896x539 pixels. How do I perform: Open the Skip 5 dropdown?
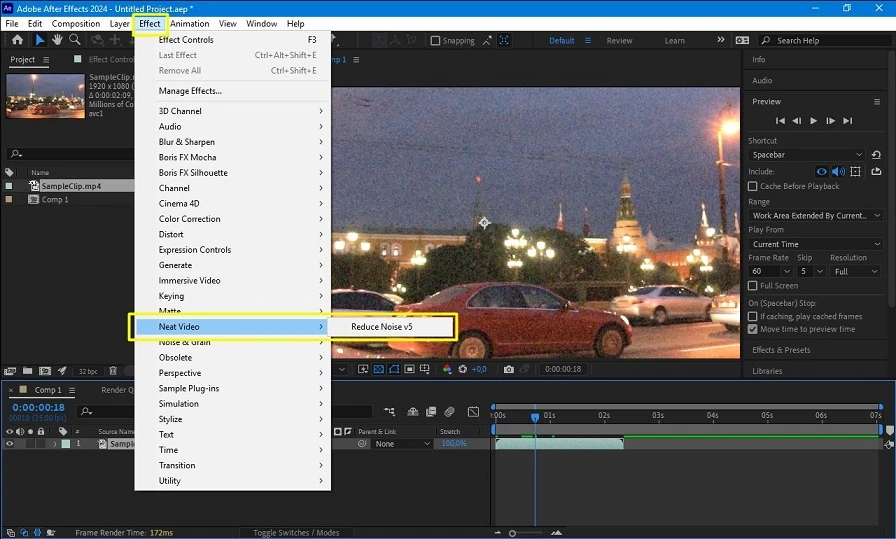(x=811, y=272)
